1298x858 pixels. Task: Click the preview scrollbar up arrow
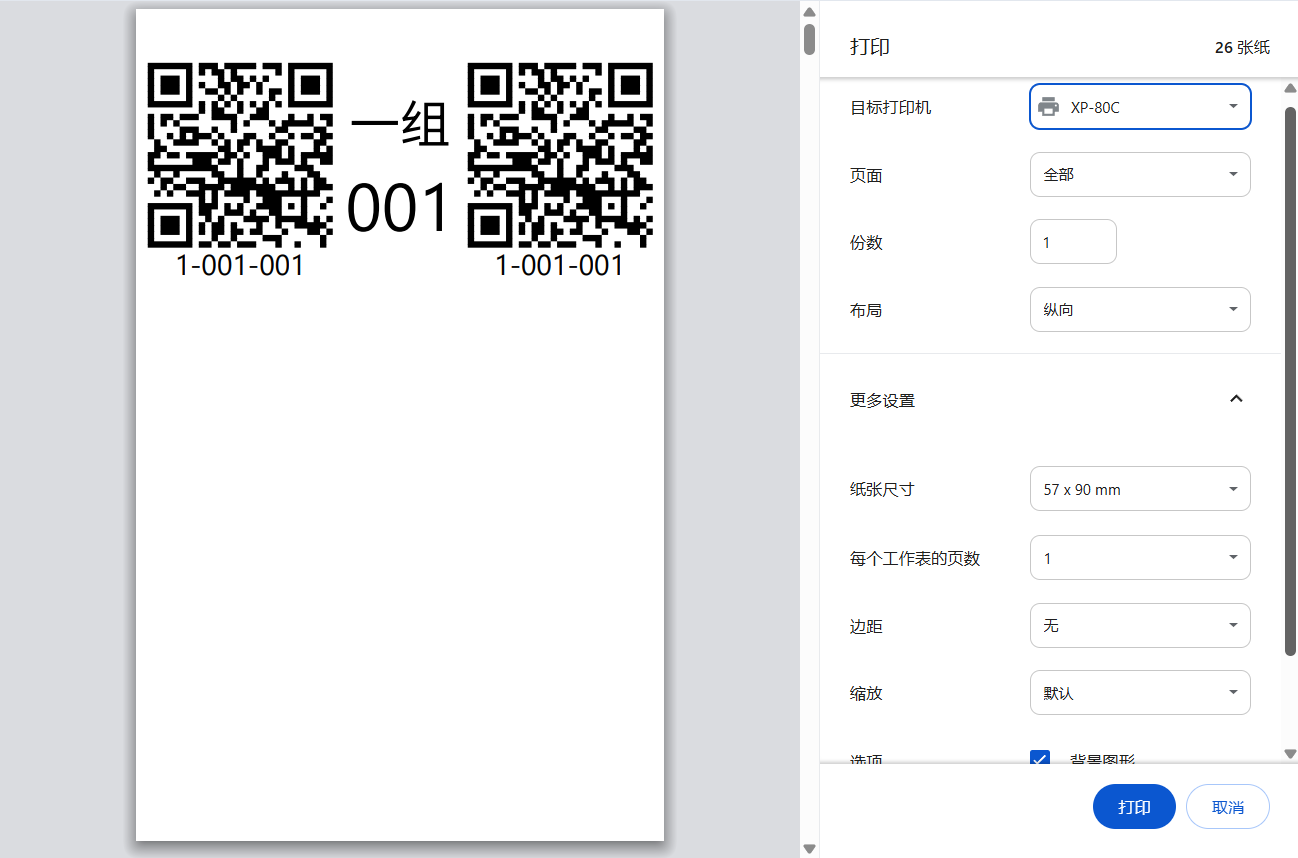coord(810,12)
